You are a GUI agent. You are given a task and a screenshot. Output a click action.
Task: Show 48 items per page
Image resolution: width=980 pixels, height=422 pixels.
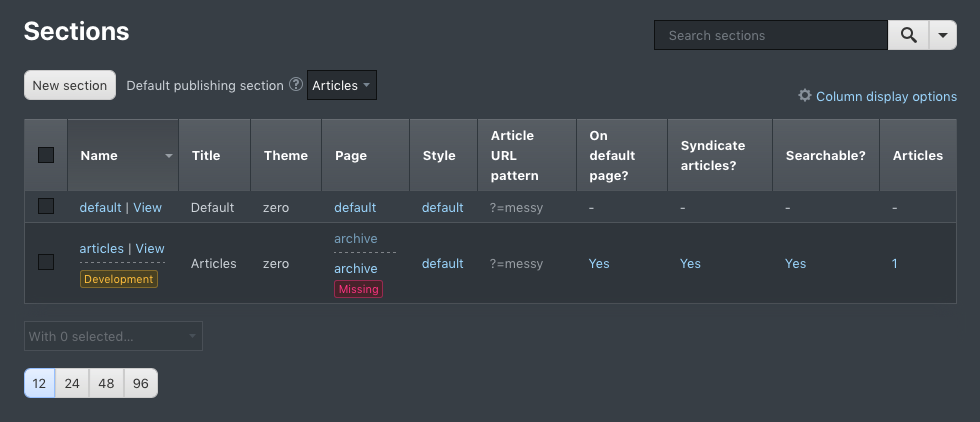tap(106, 383)
